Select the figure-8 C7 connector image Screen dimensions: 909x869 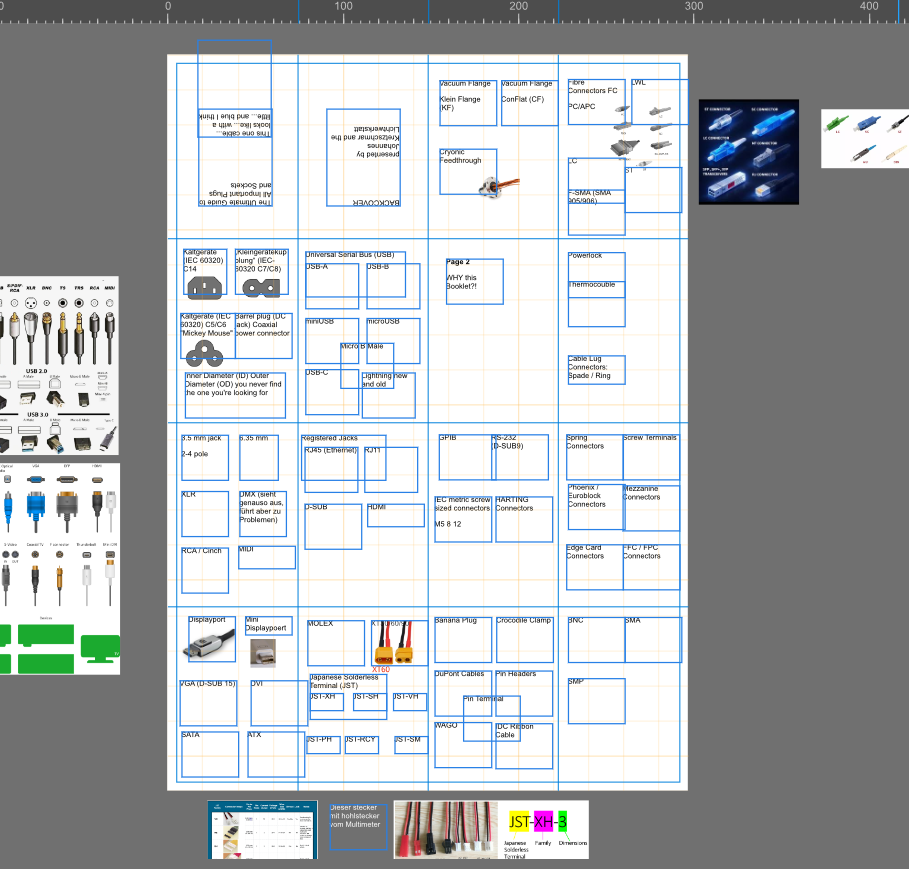click(x=261, y=288)
